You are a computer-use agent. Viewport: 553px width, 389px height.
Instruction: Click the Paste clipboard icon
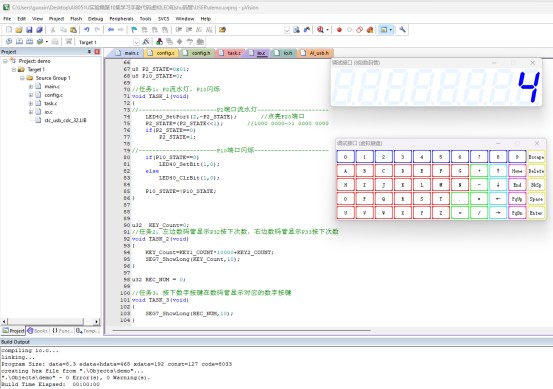point(73,30)
